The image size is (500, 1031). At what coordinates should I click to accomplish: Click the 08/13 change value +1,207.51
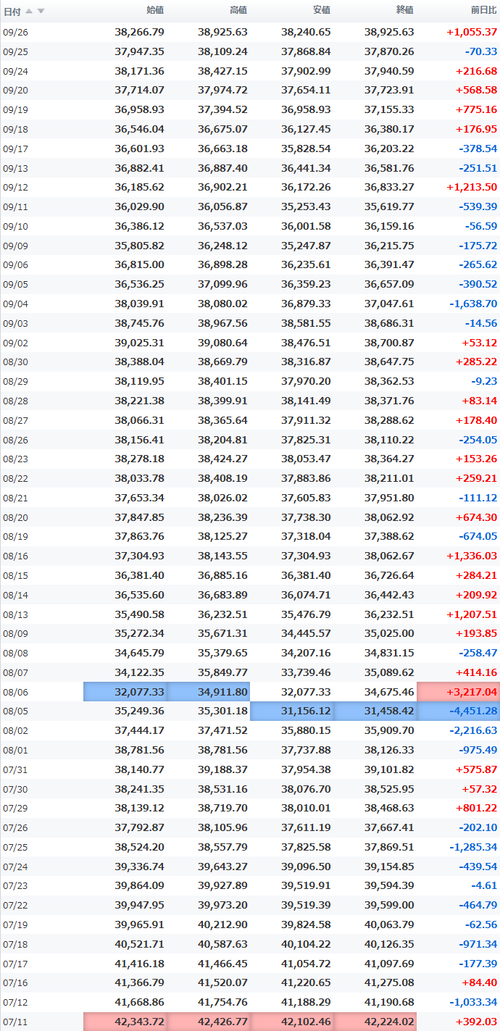point(472,615)
